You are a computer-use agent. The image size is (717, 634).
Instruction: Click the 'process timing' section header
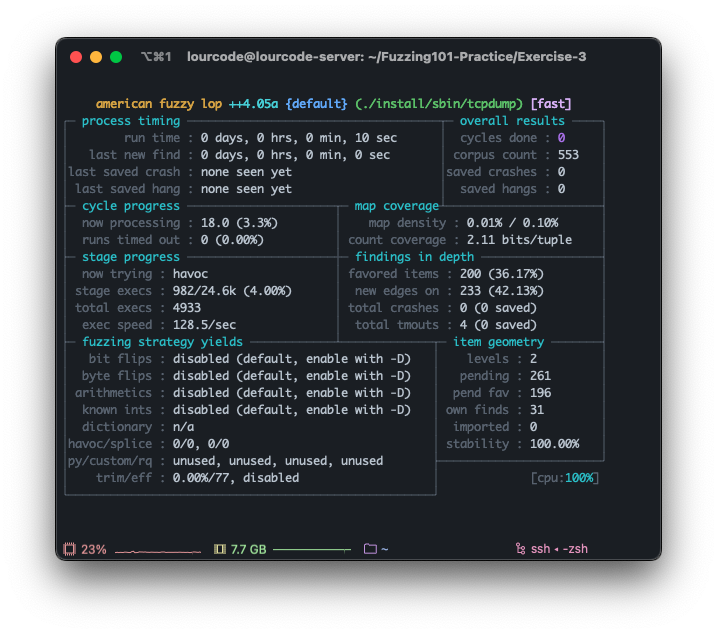[131, 121]
